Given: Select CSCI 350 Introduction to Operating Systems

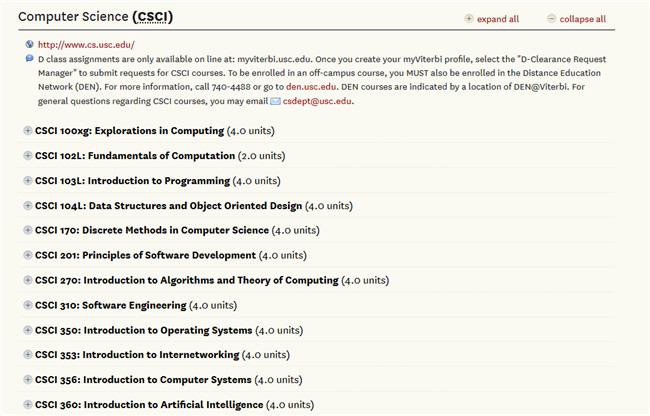Looking at the screenshot, I should point(143,330).
